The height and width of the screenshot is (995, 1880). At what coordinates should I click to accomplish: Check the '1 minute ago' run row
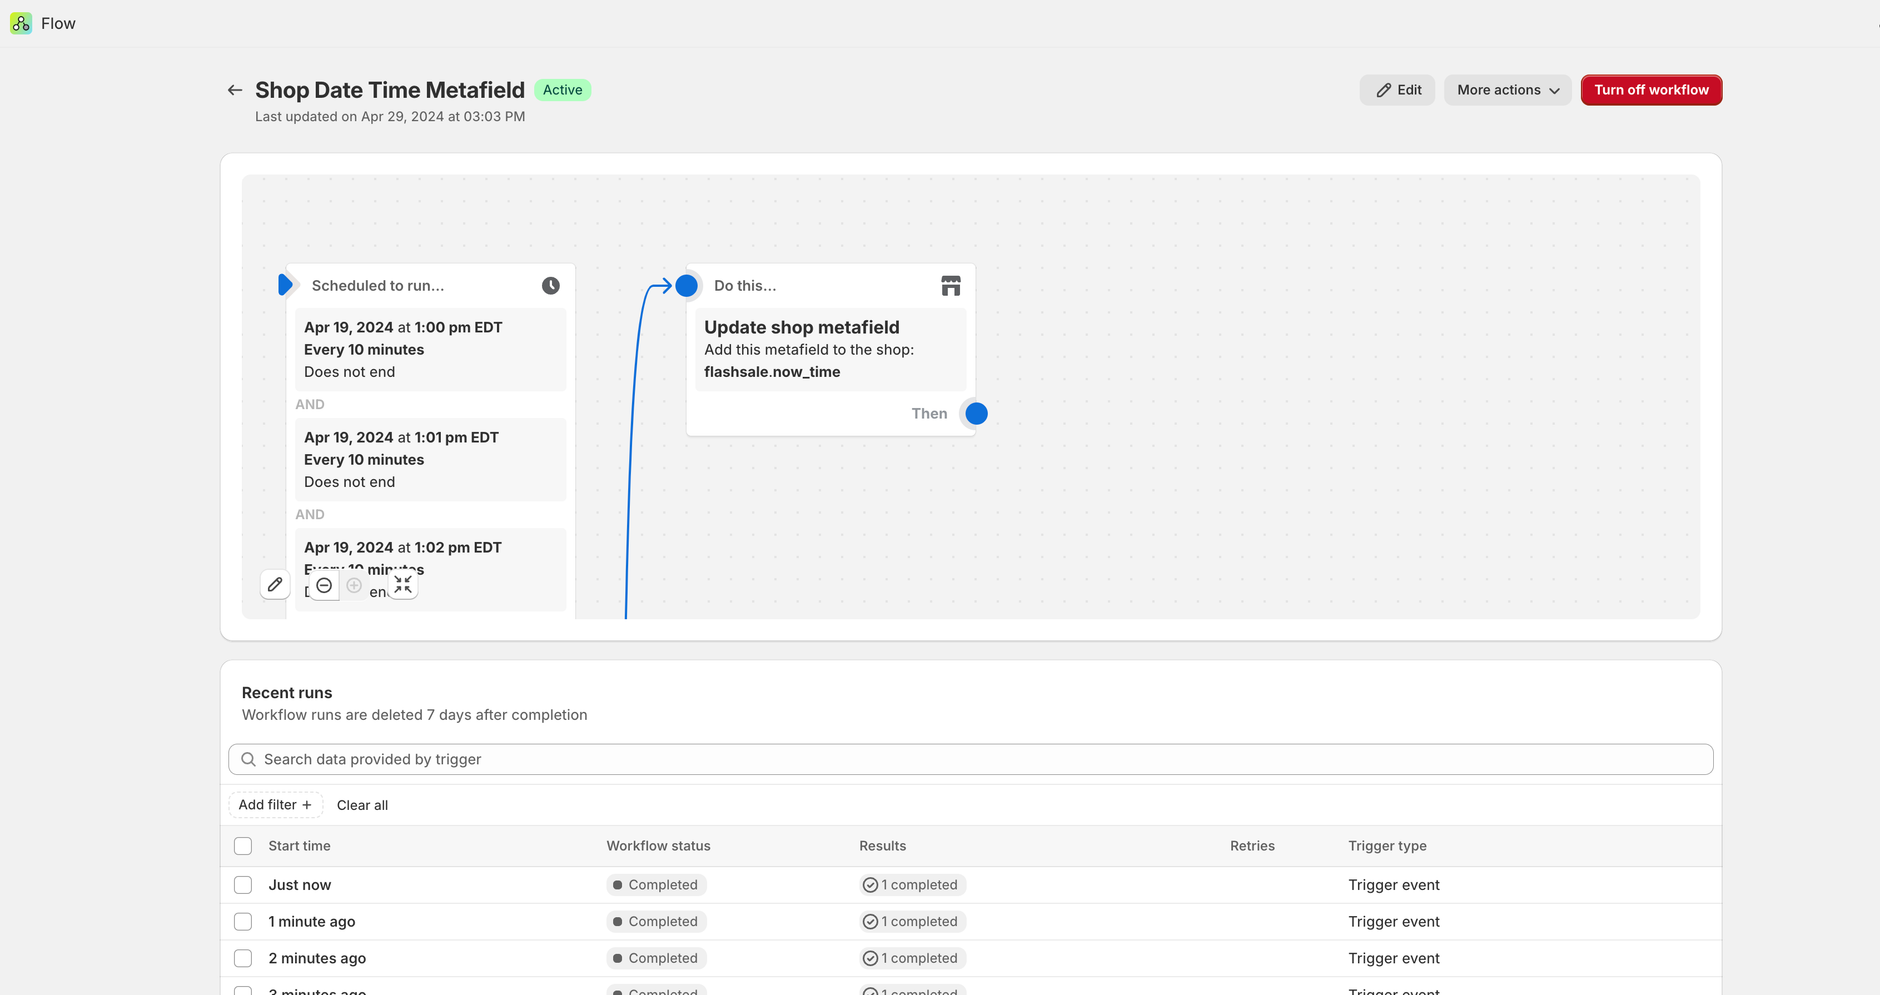click(243, 922)
